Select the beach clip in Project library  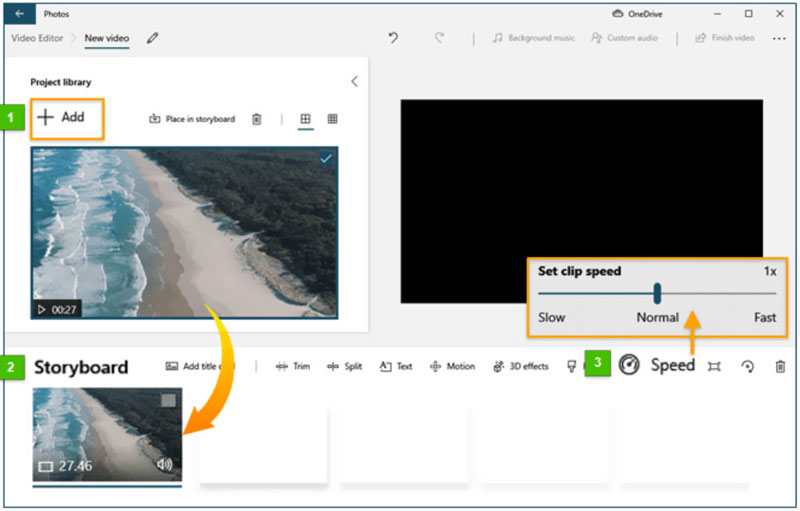pyautogui.click(x=184, y=233)
